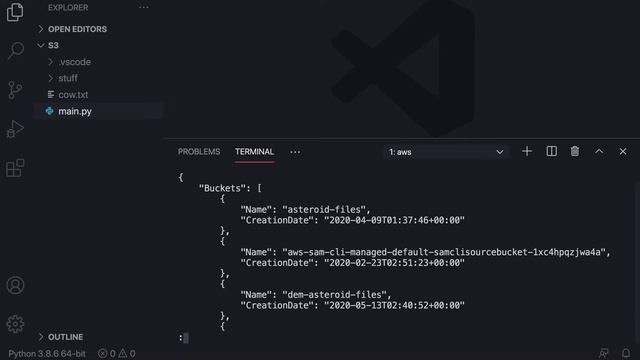This screenshot has width=640, height=360.
Task: Open the Manage gear icon
Action: pyautogui.click(x=15, y=324)
